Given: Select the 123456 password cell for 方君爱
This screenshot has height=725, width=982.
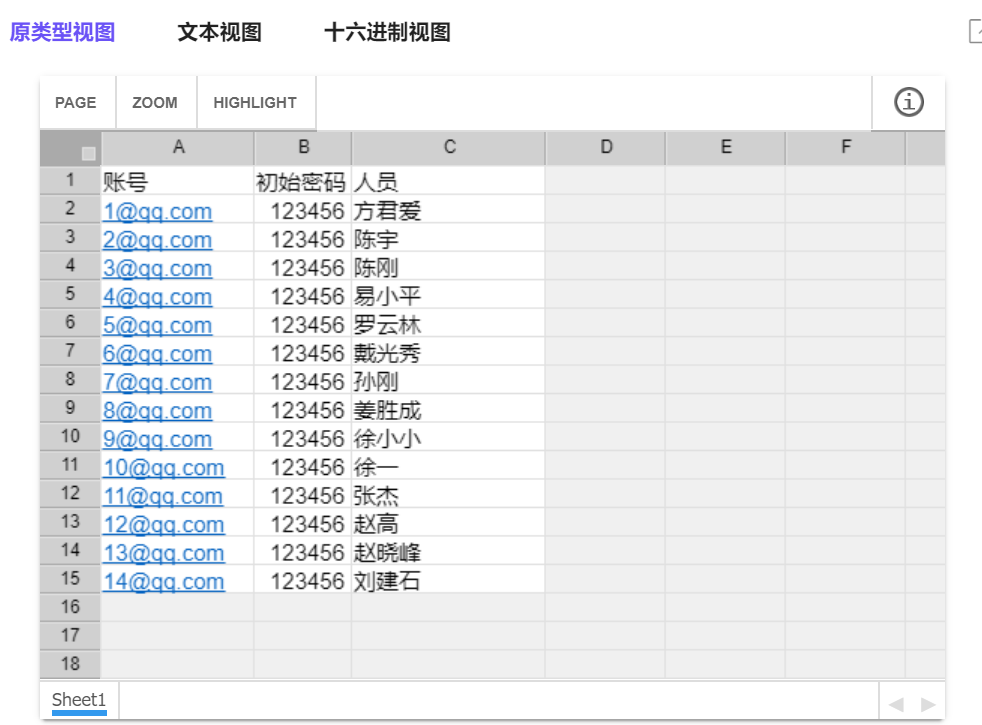Looking at the screenshot, I should (302, 210).
